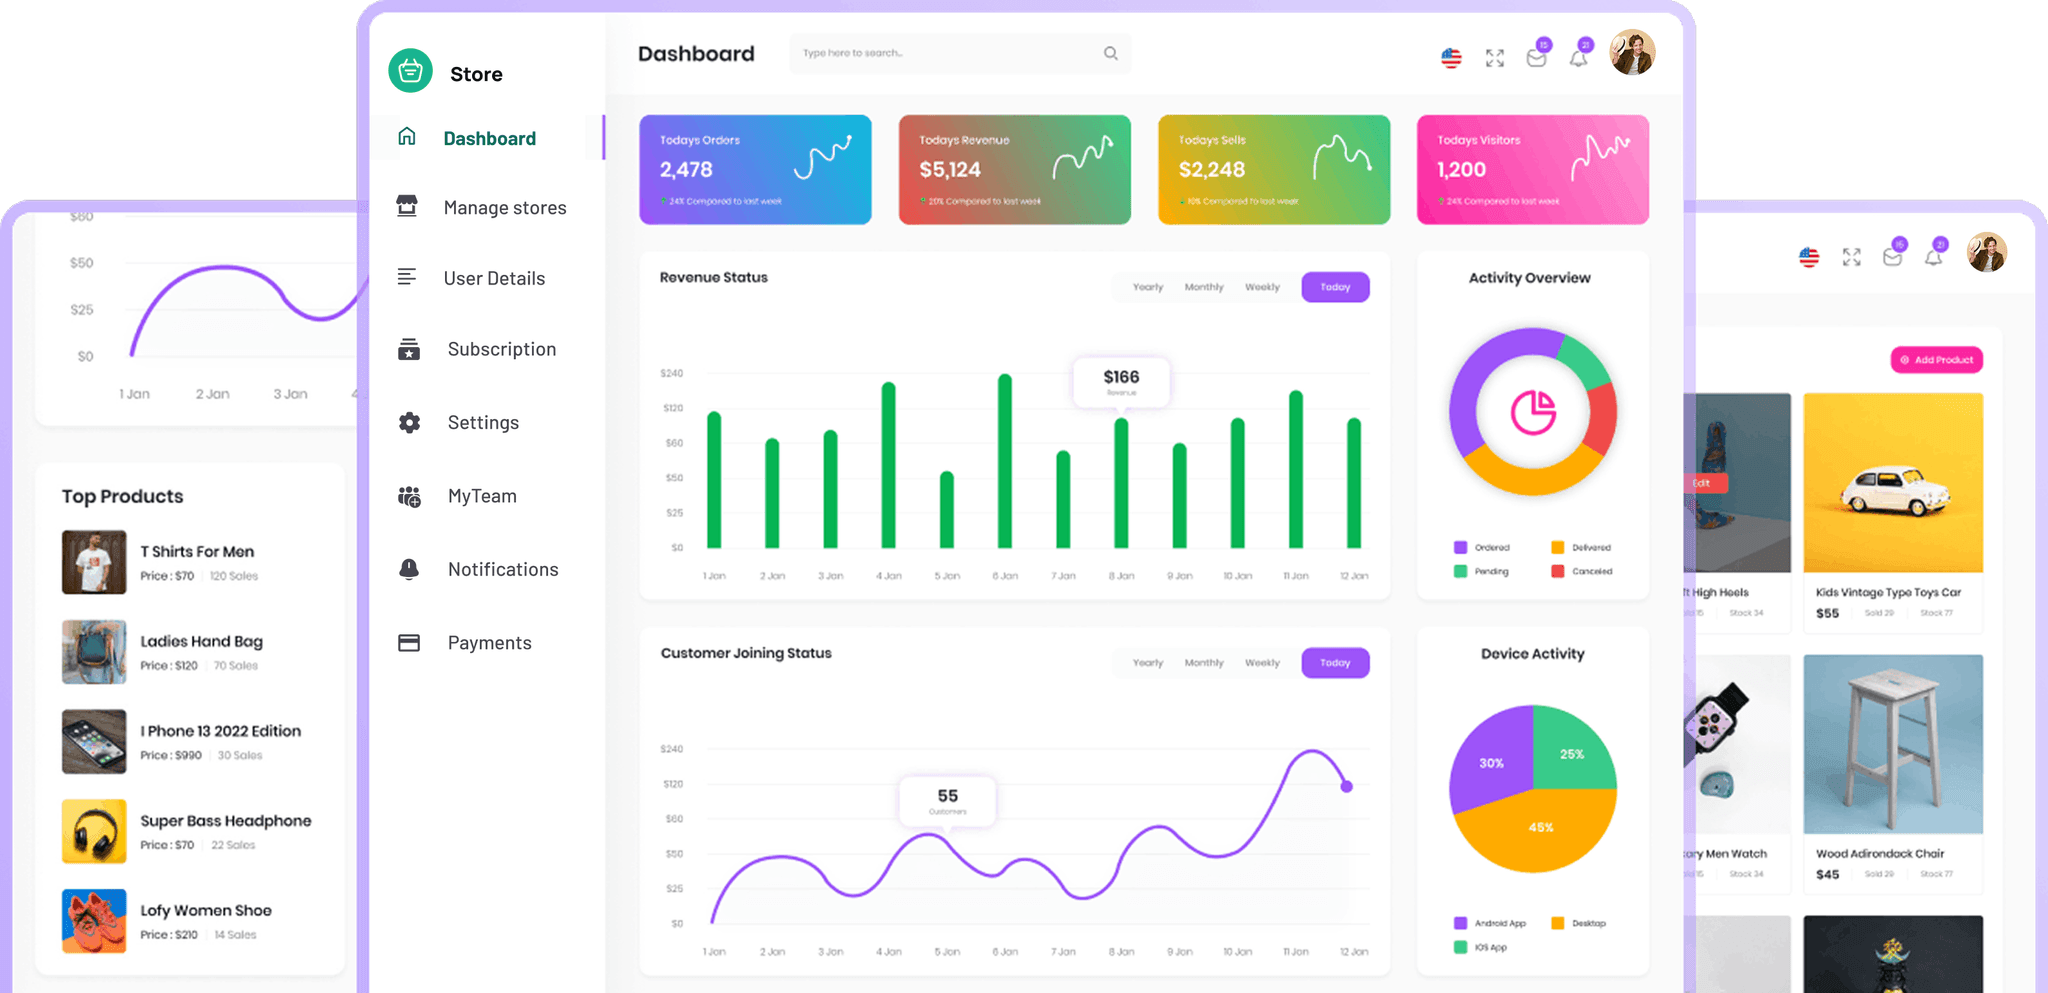2048x993 pixels.
Task: Click the IOS App legend swatch
Action: (x=1460, y=947)
